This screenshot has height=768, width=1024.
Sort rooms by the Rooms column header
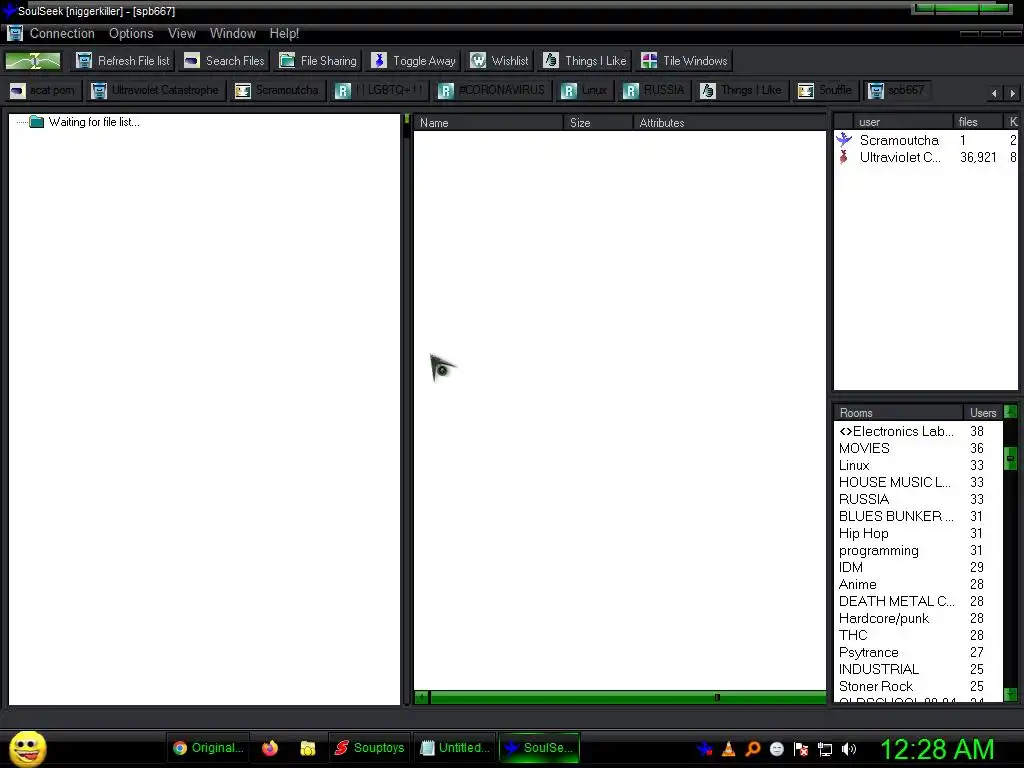pyautogui.click(x=898, y=413)
